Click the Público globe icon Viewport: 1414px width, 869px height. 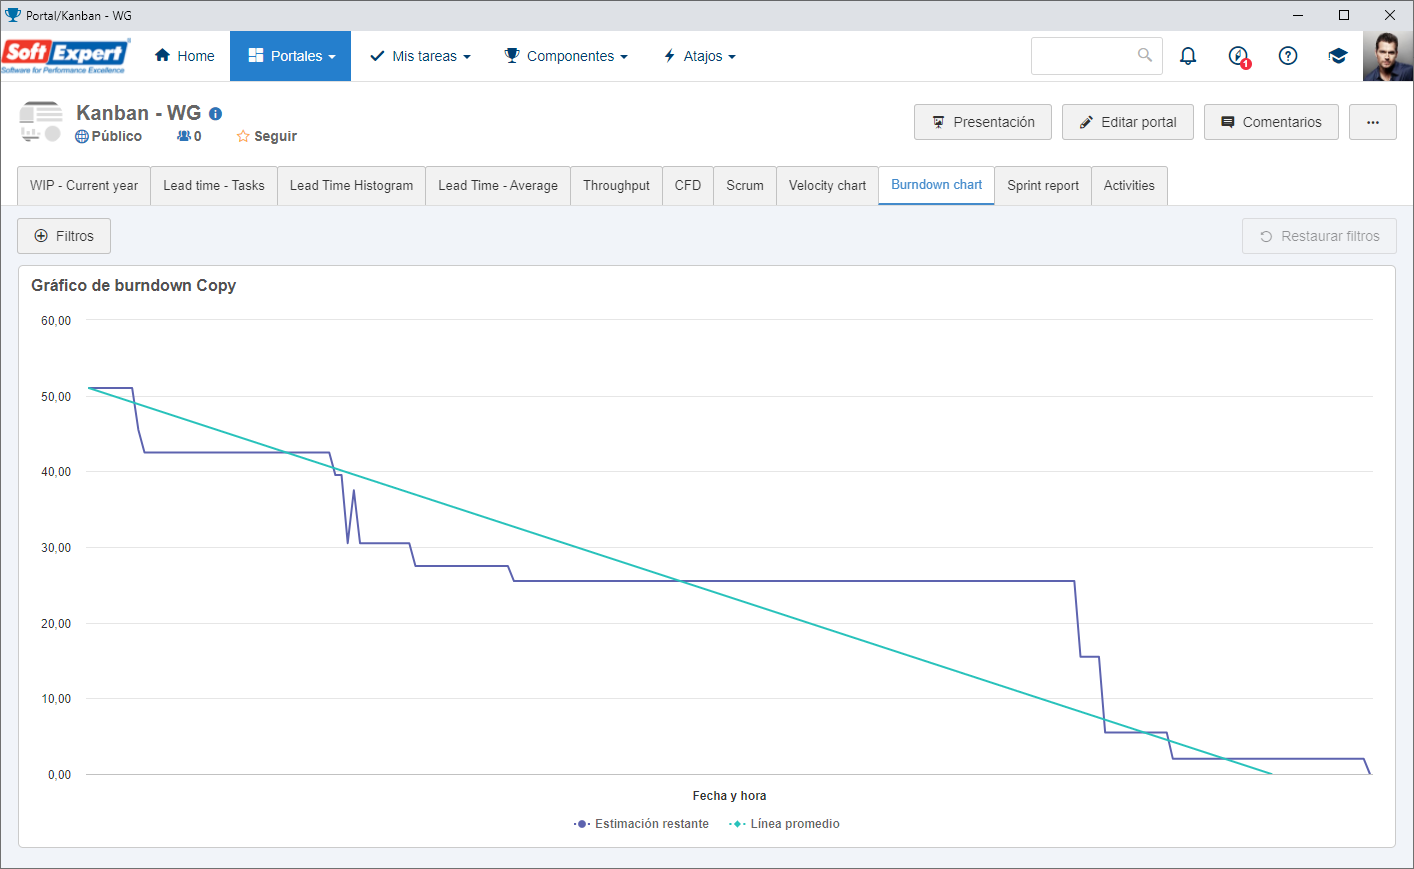pyautogui.click(x=82, y=137)
